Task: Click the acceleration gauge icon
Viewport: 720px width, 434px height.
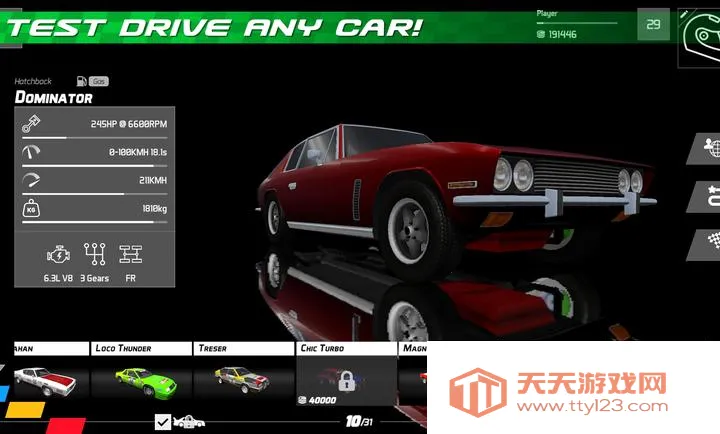Action: click(30, 153)
